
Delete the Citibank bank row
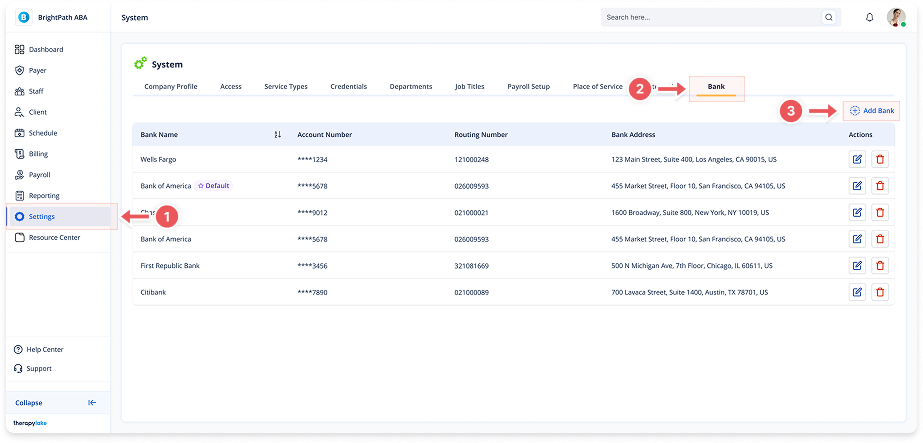pyautogui.click(x=880, y=292)
